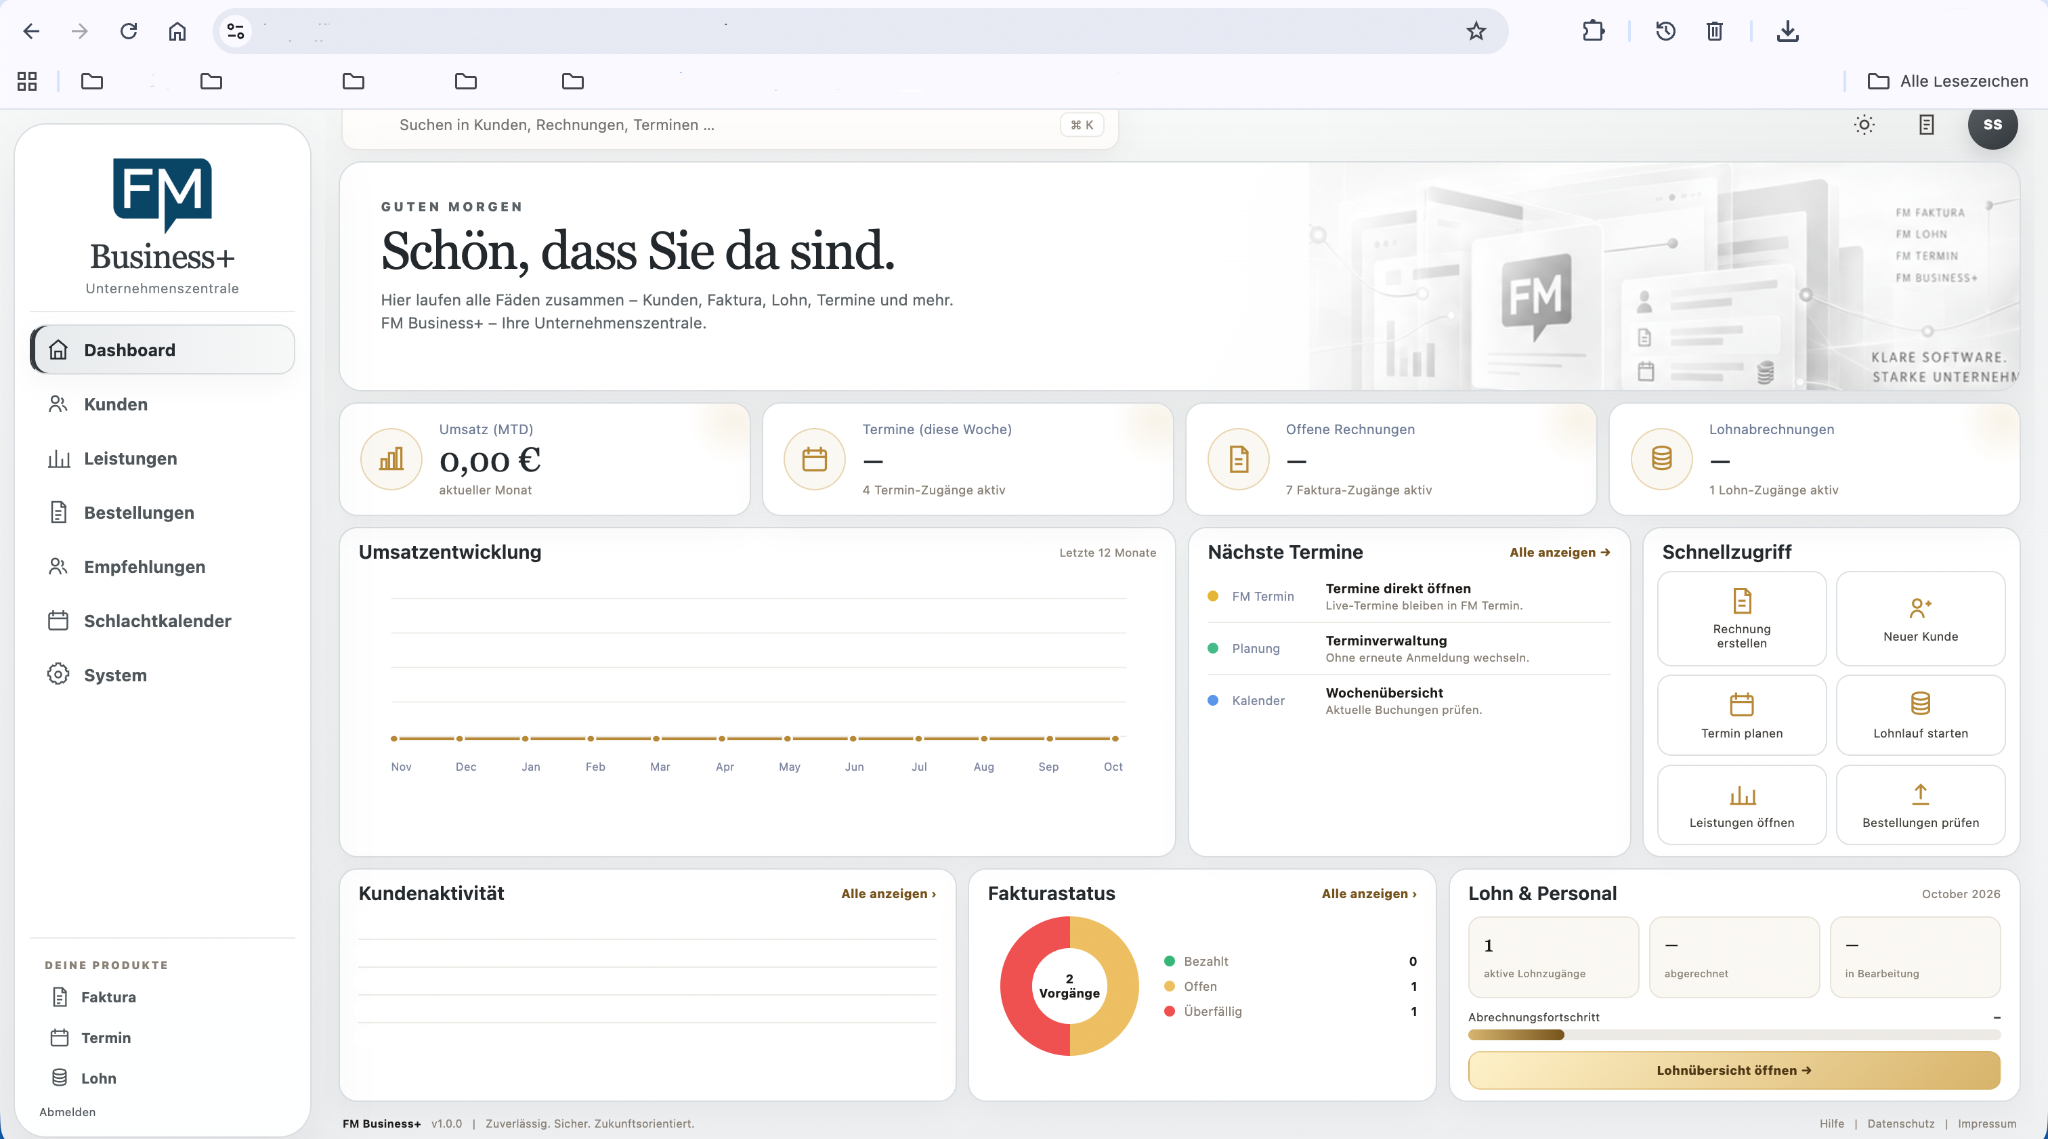This screenshot has width=2048, height=1139.
Task: Click the Termine calendar card icon
Action: click(x=815, y=459)
